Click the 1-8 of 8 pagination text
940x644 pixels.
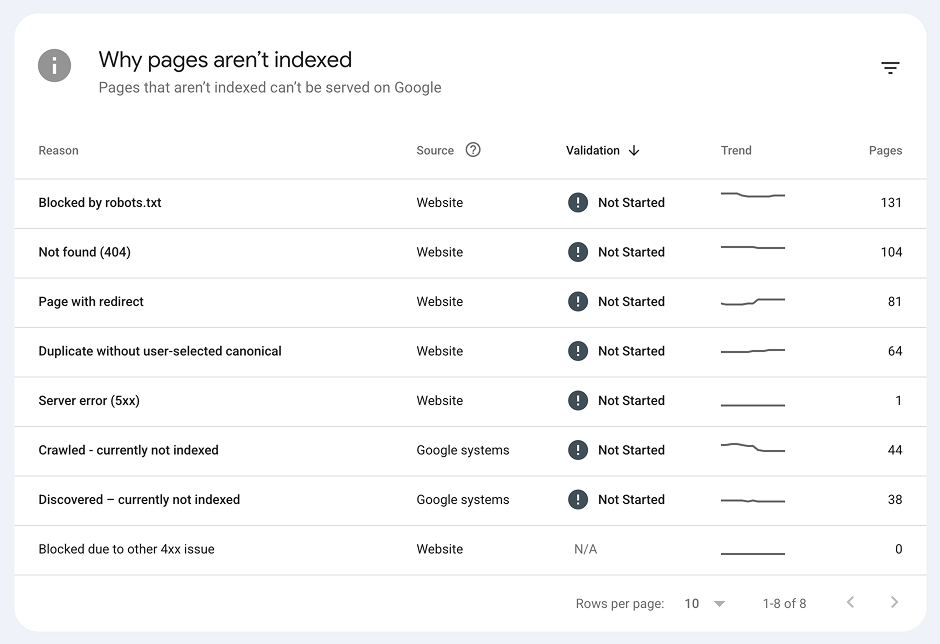point(784,603)
